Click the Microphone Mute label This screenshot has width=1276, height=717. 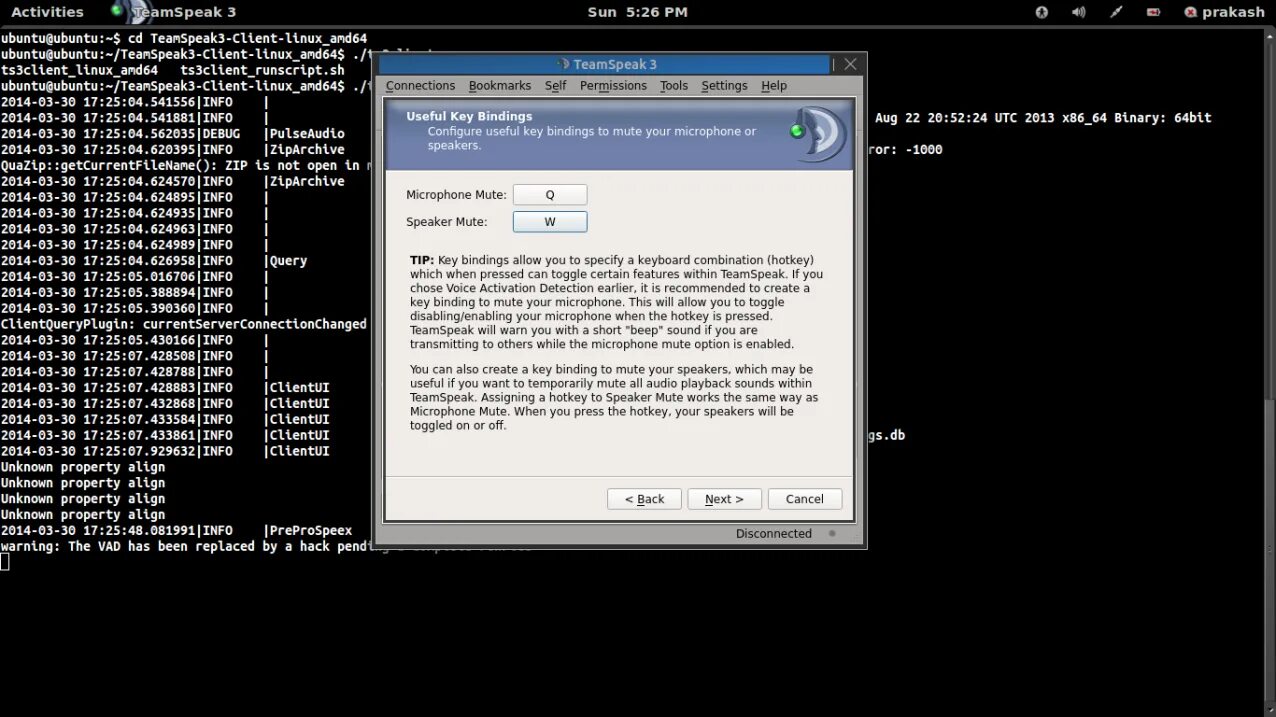tap(456, 195)
